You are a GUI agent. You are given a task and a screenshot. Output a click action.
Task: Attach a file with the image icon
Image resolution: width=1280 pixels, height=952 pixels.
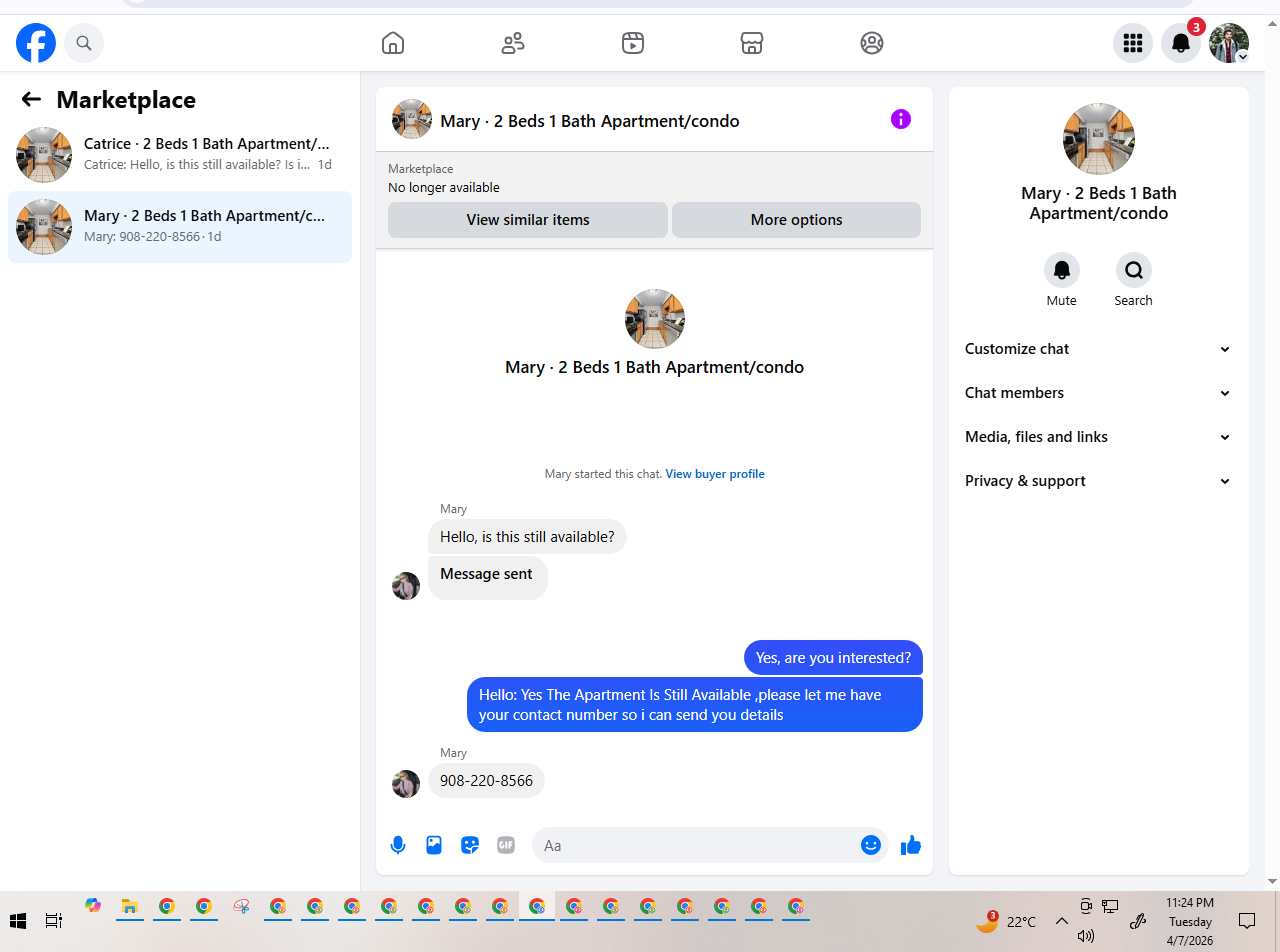434,845
